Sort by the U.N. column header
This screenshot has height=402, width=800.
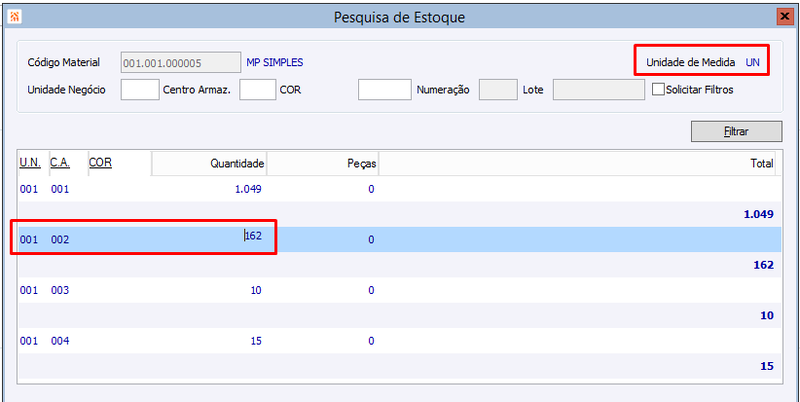[30, 163]
